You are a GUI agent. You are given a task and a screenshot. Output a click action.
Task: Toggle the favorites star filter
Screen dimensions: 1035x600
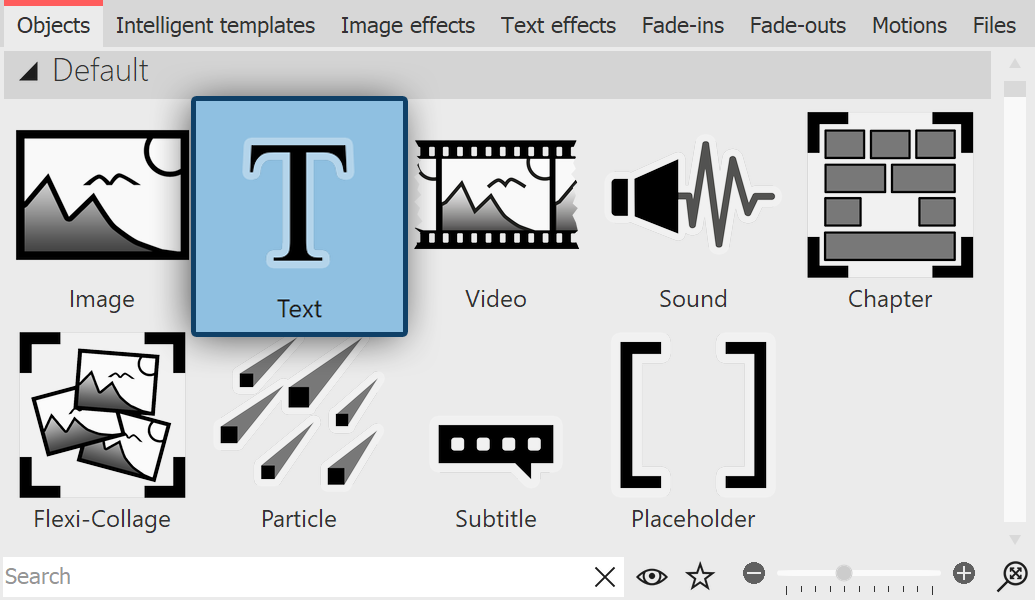[x=700, y=576]
